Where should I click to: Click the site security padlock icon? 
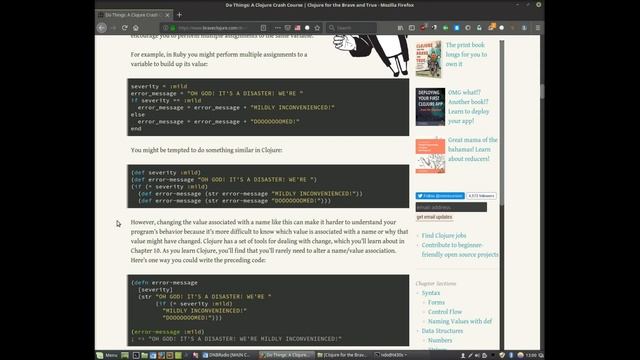click(x=173, y=28)
